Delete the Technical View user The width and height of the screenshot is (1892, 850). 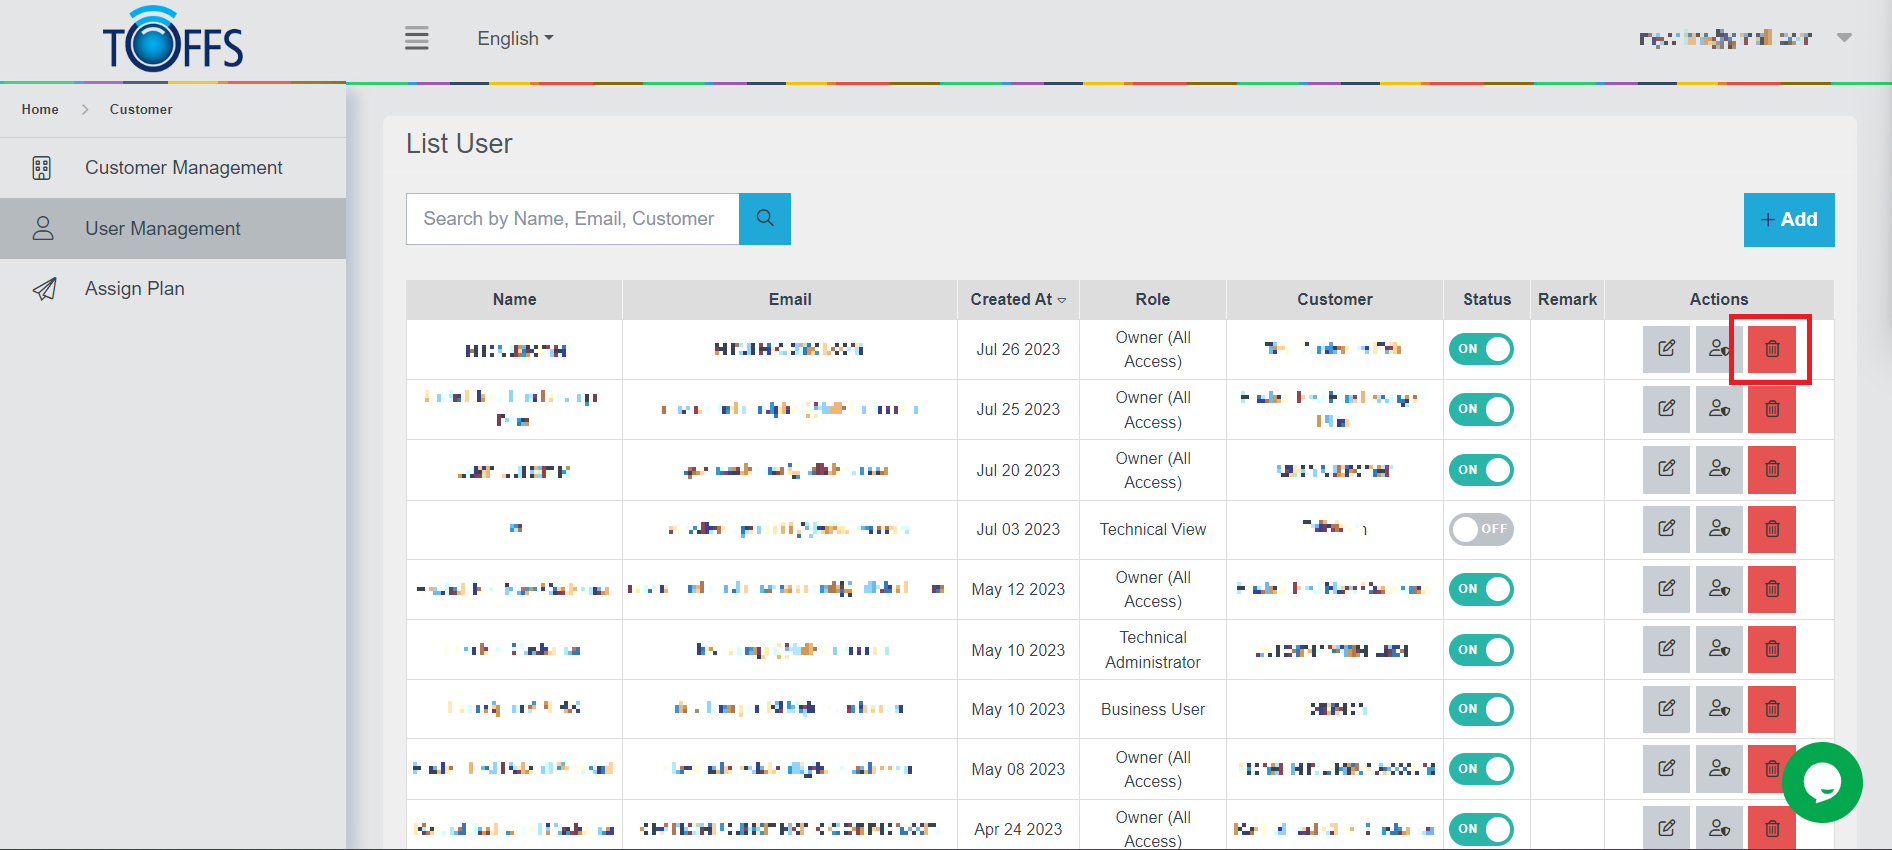pos(1771,529)
